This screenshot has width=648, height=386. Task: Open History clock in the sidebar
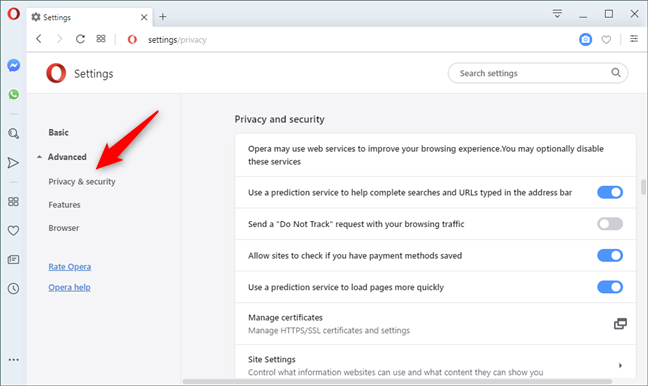click(x=13, y=288)
